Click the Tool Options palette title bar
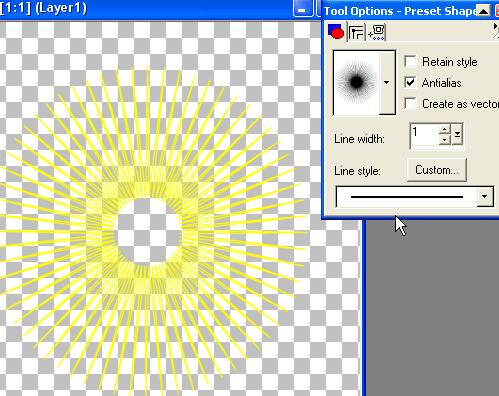The width and height of the screenshot is (499, 396). [400, 11]
